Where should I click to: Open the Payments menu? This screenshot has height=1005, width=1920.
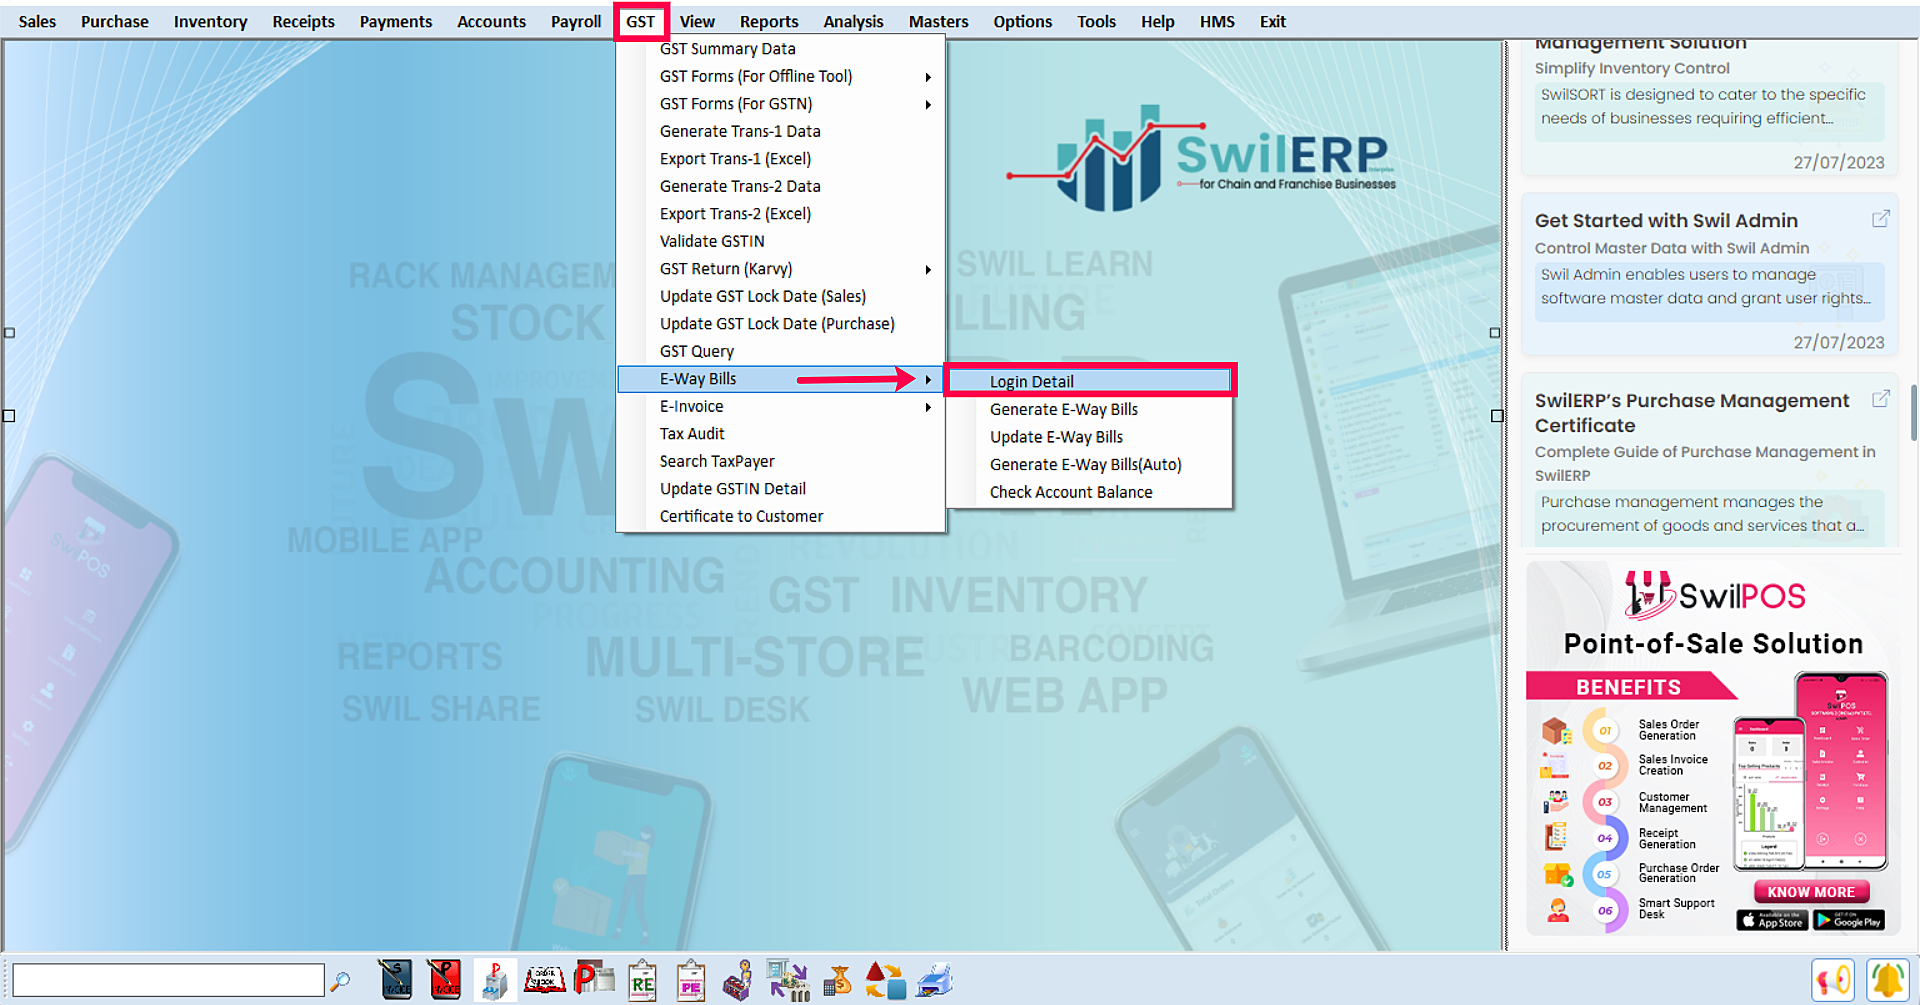coord(396,21)
